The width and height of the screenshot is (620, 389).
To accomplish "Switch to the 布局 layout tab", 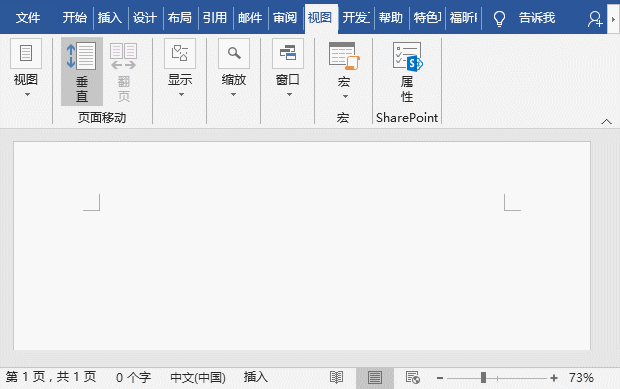I will pyautogui.click(x=180, y=17).
